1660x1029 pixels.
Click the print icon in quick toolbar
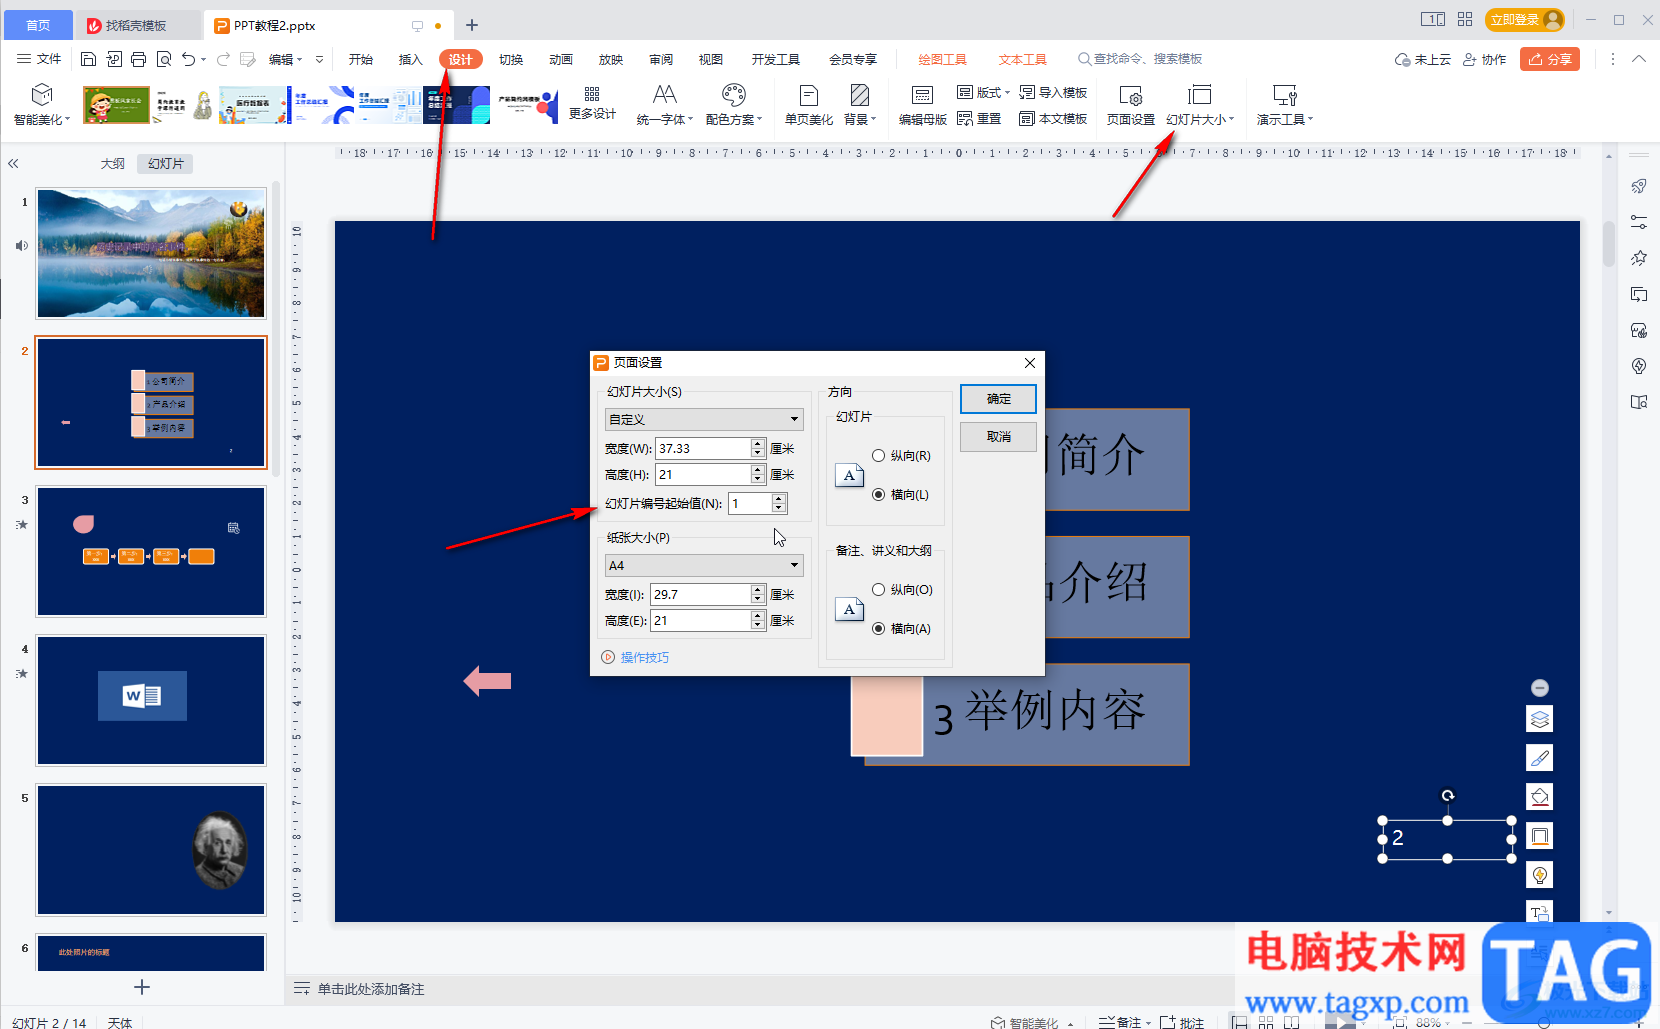tap(138, 59)
